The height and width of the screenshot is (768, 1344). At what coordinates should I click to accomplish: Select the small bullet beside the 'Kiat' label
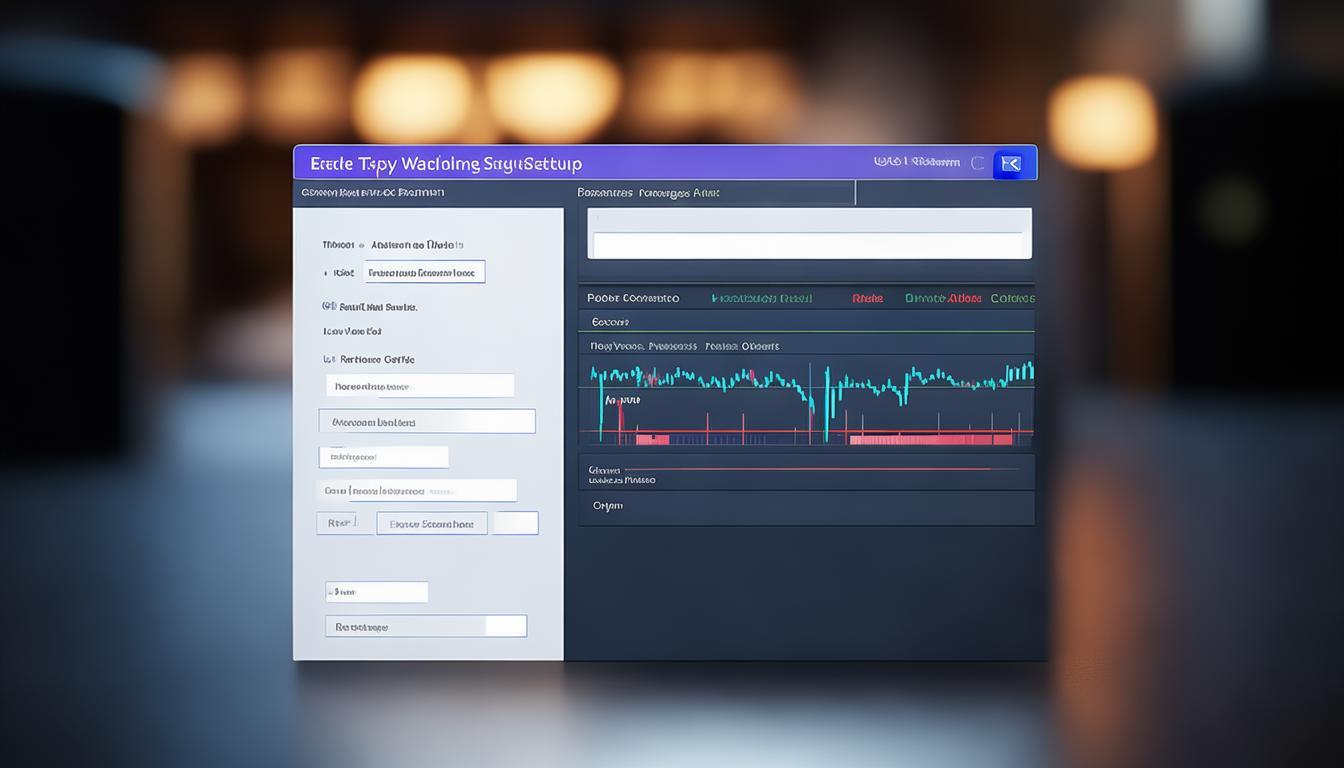(x=326, y=272)
